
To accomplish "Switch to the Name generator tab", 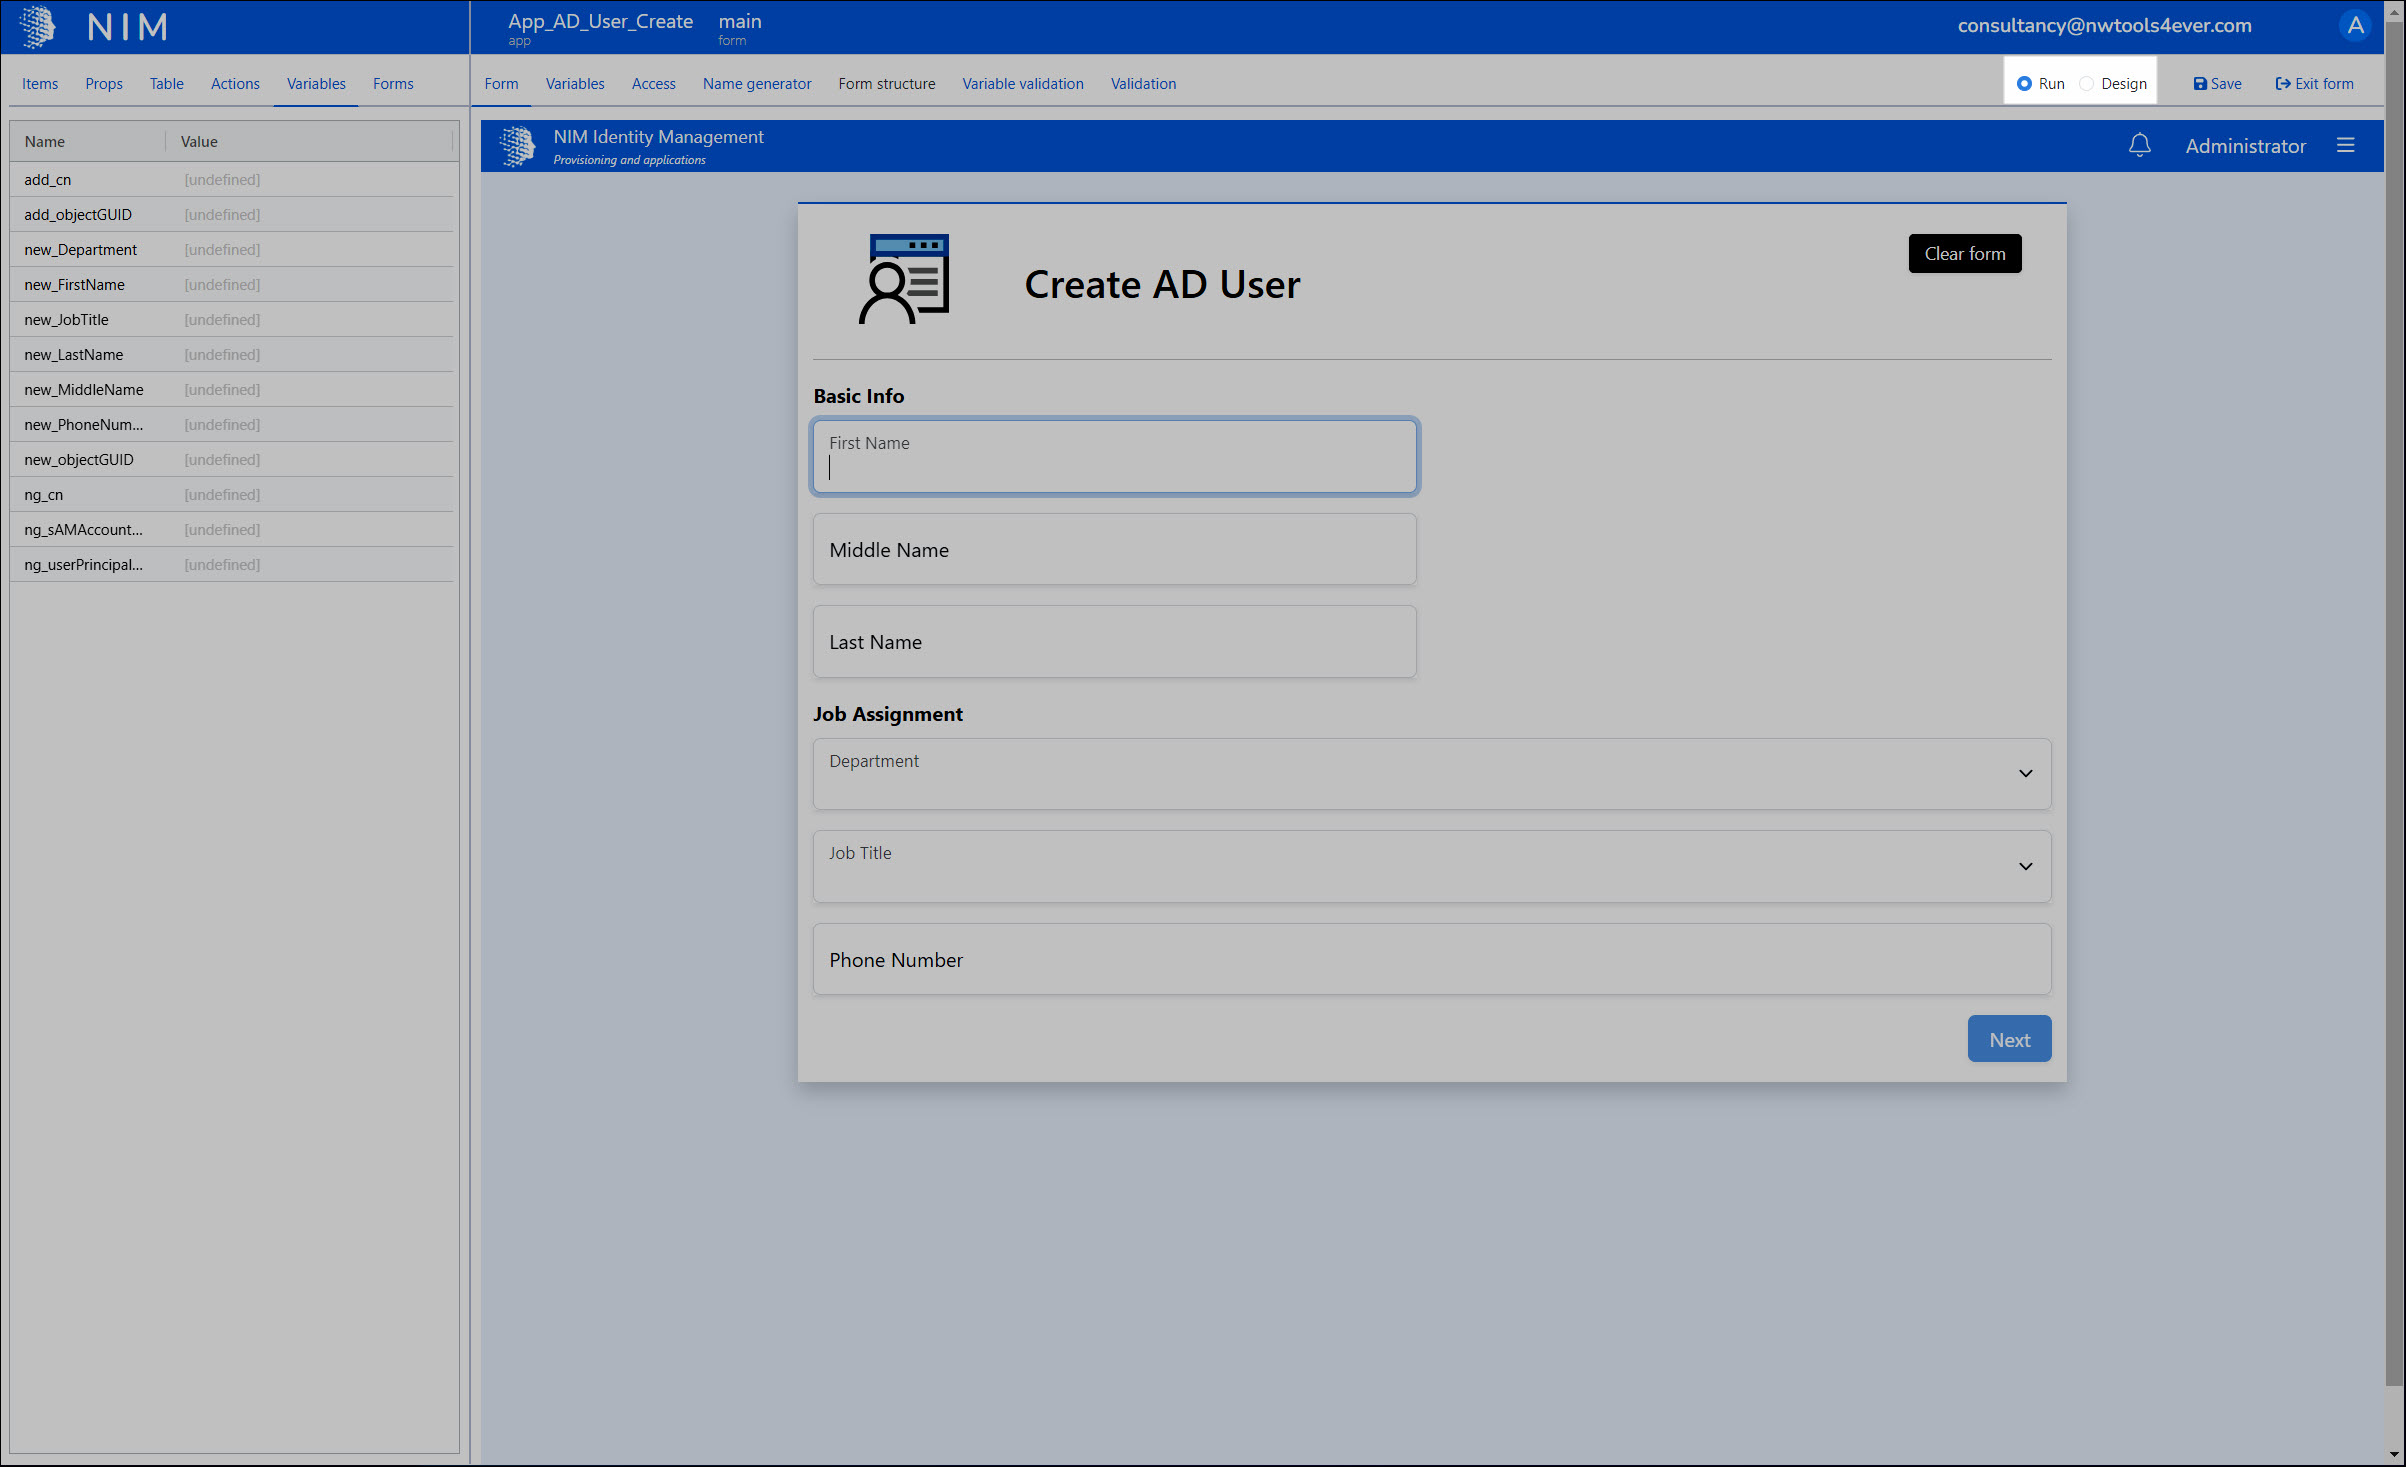I will pos(756,84).
